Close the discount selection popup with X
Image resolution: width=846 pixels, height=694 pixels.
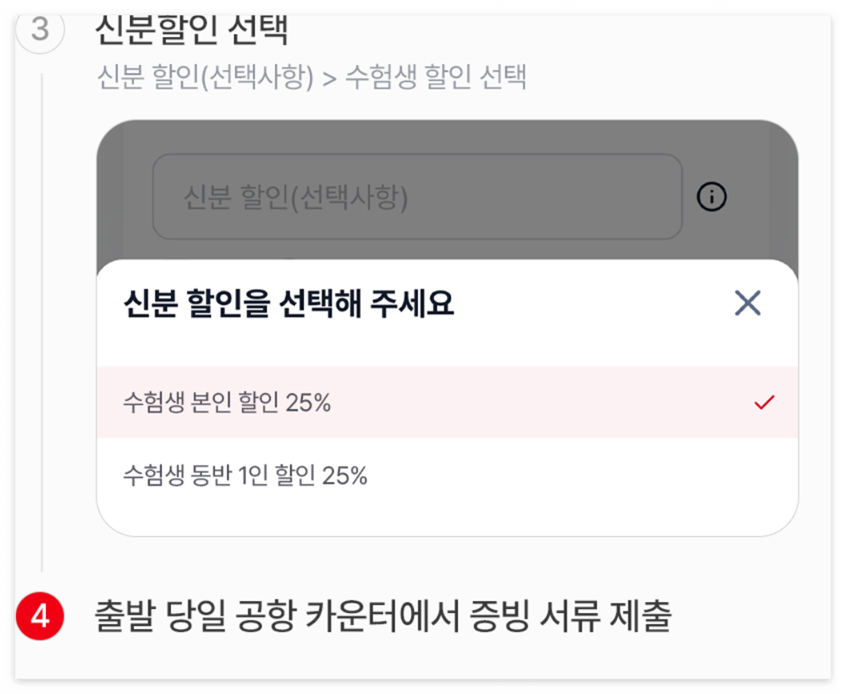tap(748, 302)
